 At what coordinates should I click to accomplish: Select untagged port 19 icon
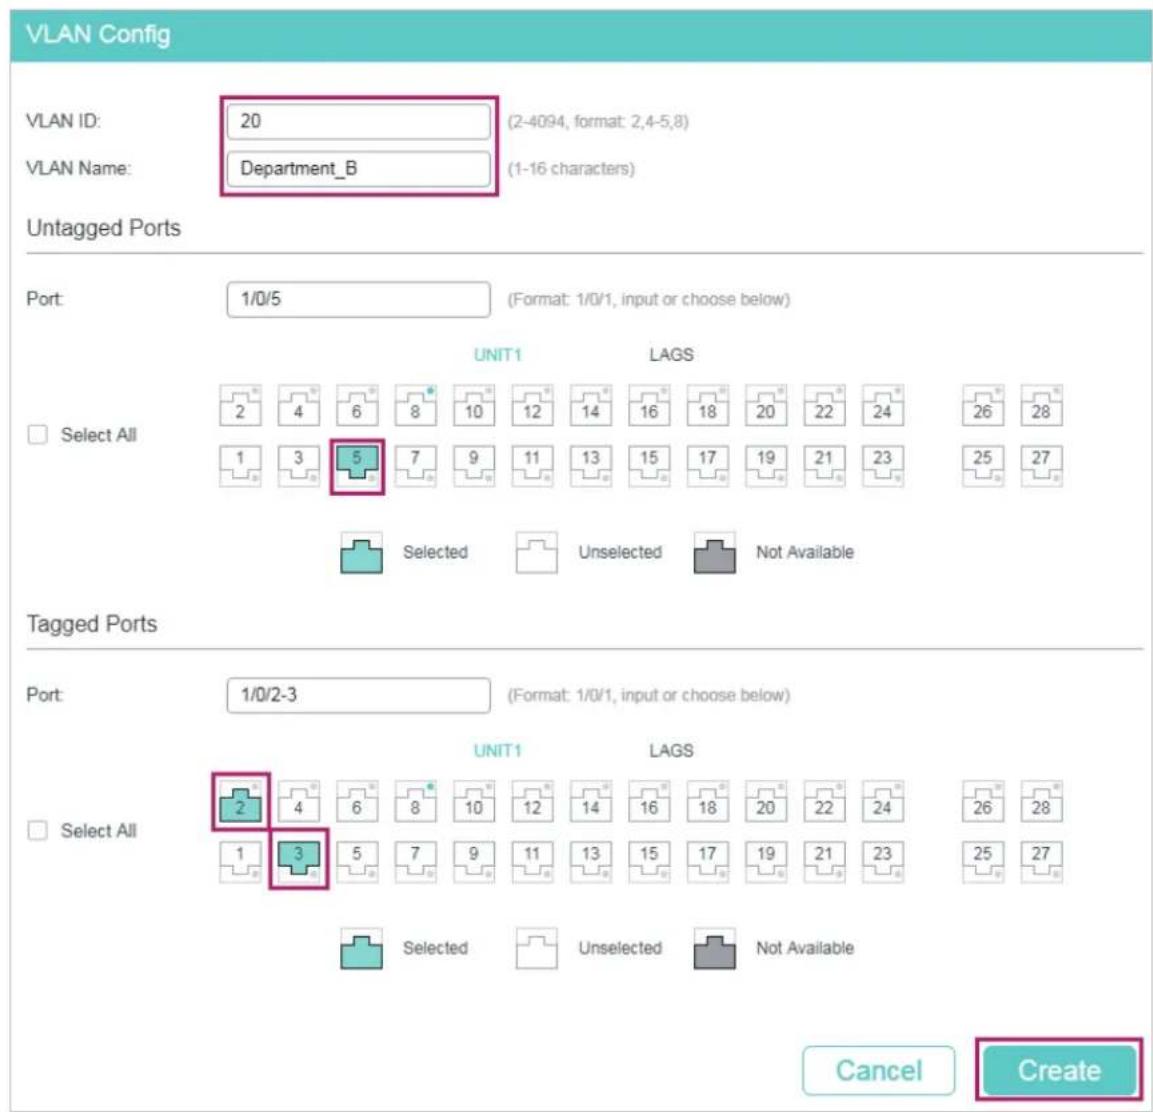coord(765,466)
